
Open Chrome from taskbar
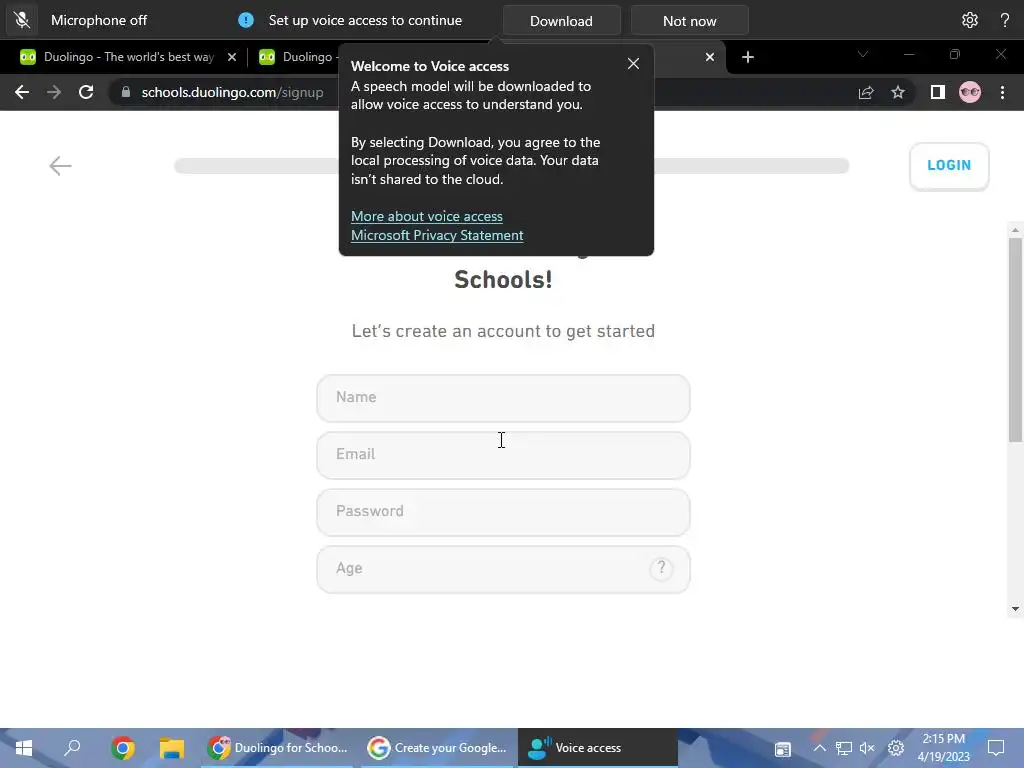[122, 748]
